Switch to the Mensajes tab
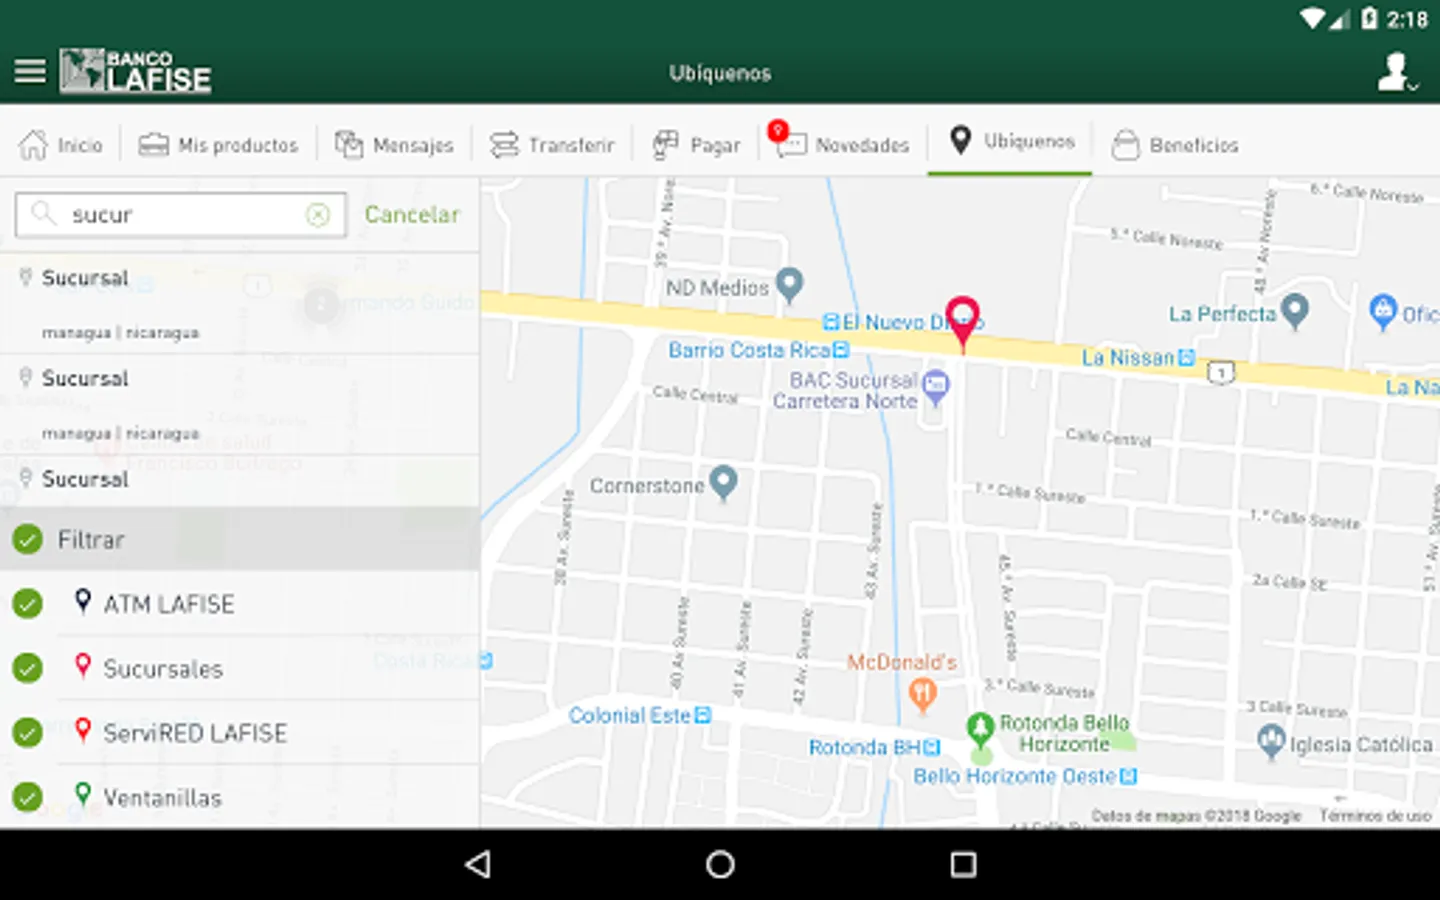Viewport: 1440px width, 900px height. 394,145
